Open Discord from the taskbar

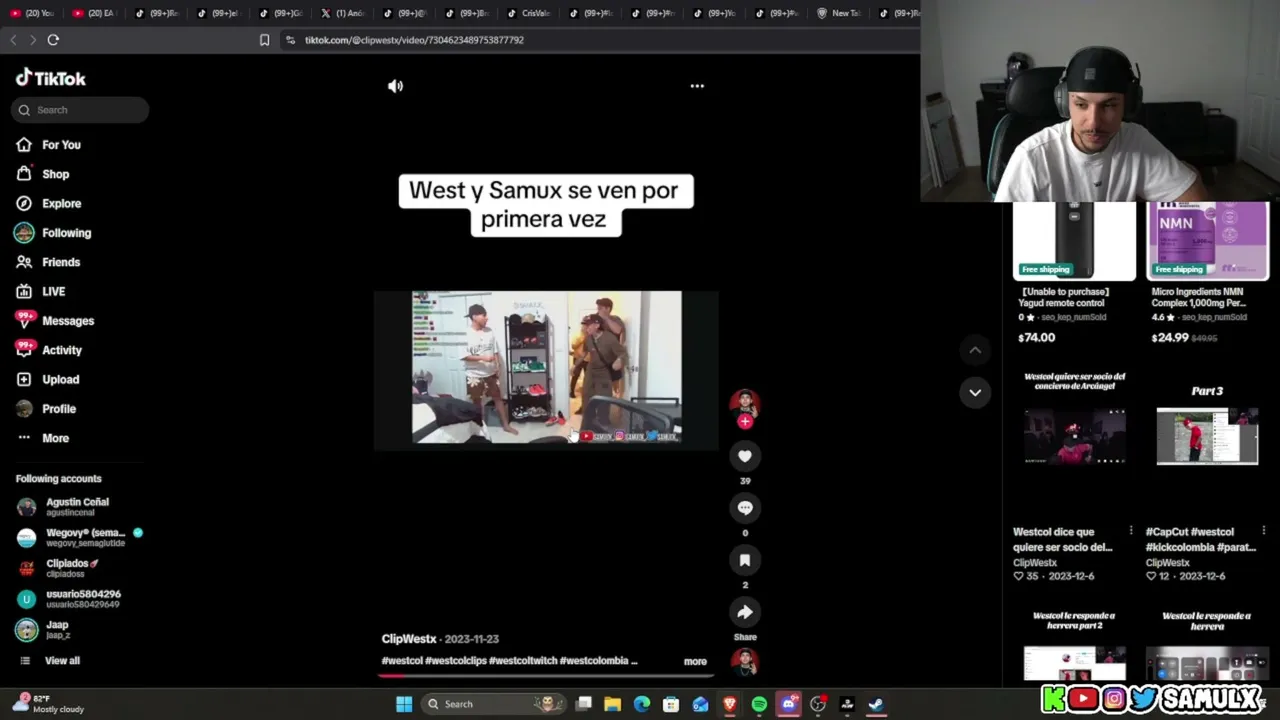(x=789, y=704)
